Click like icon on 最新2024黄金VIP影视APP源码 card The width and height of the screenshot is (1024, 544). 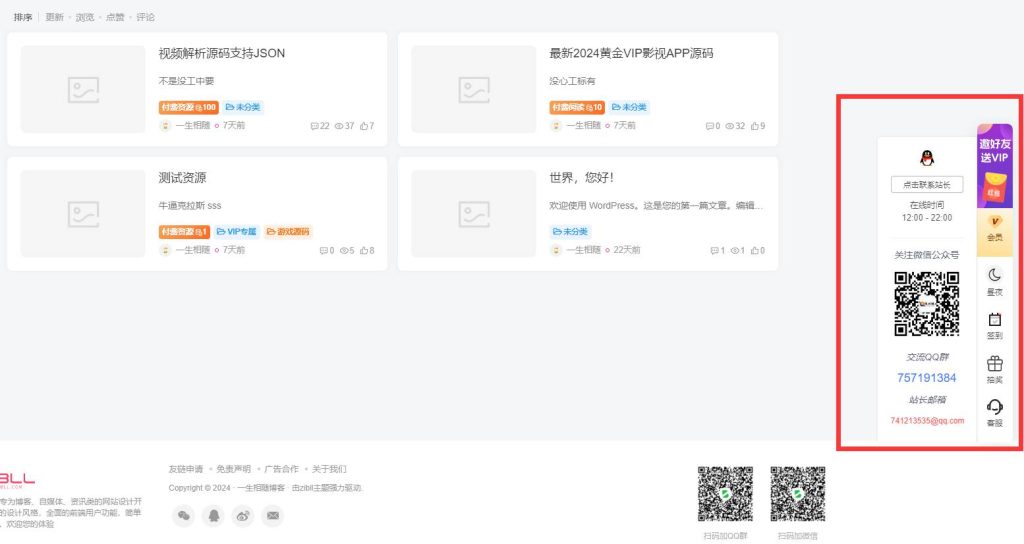pyautogui.click(x=754, y=126)
